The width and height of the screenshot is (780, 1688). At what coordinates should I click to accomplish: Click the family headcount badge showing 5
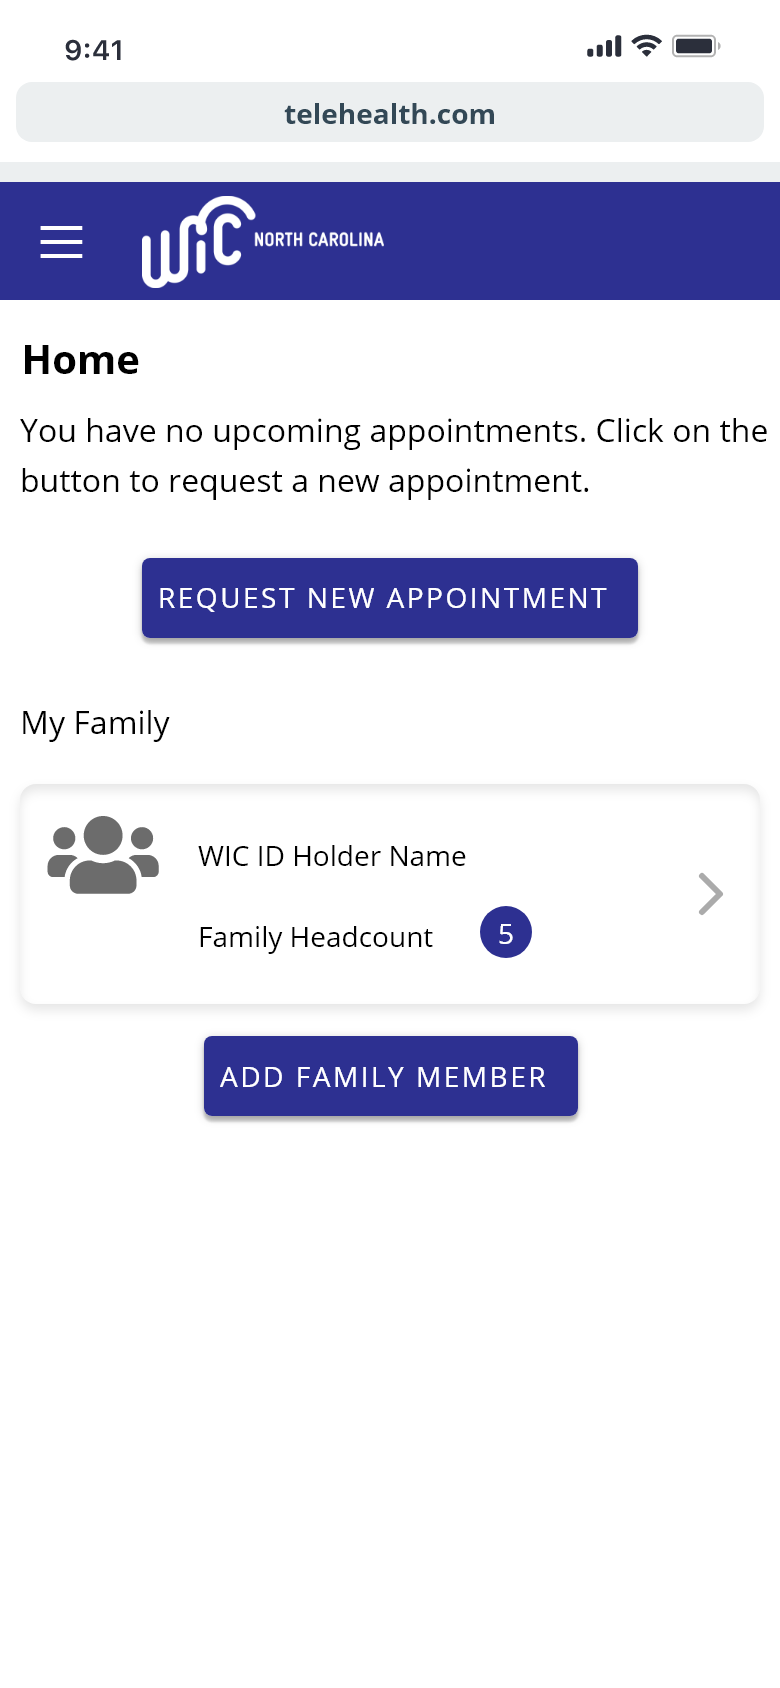(x=506, y=933)
